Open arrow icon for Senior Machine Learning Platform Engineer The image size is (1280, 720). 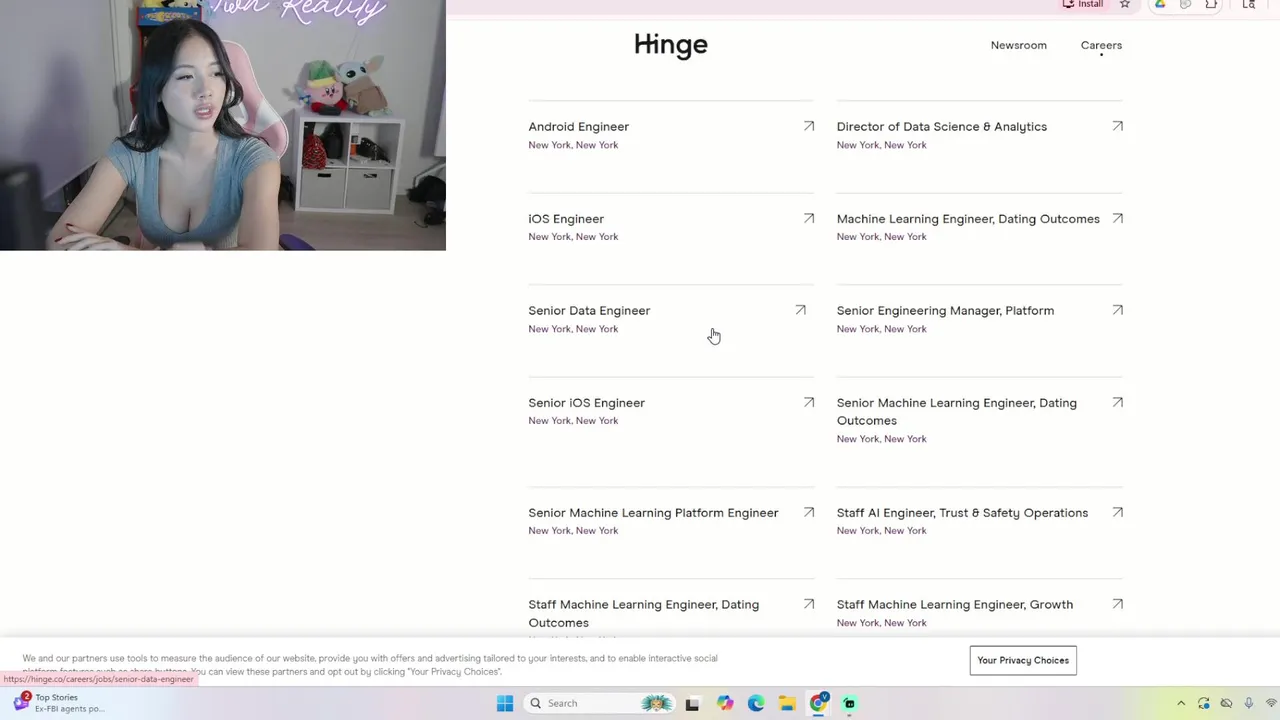(809, 512)
